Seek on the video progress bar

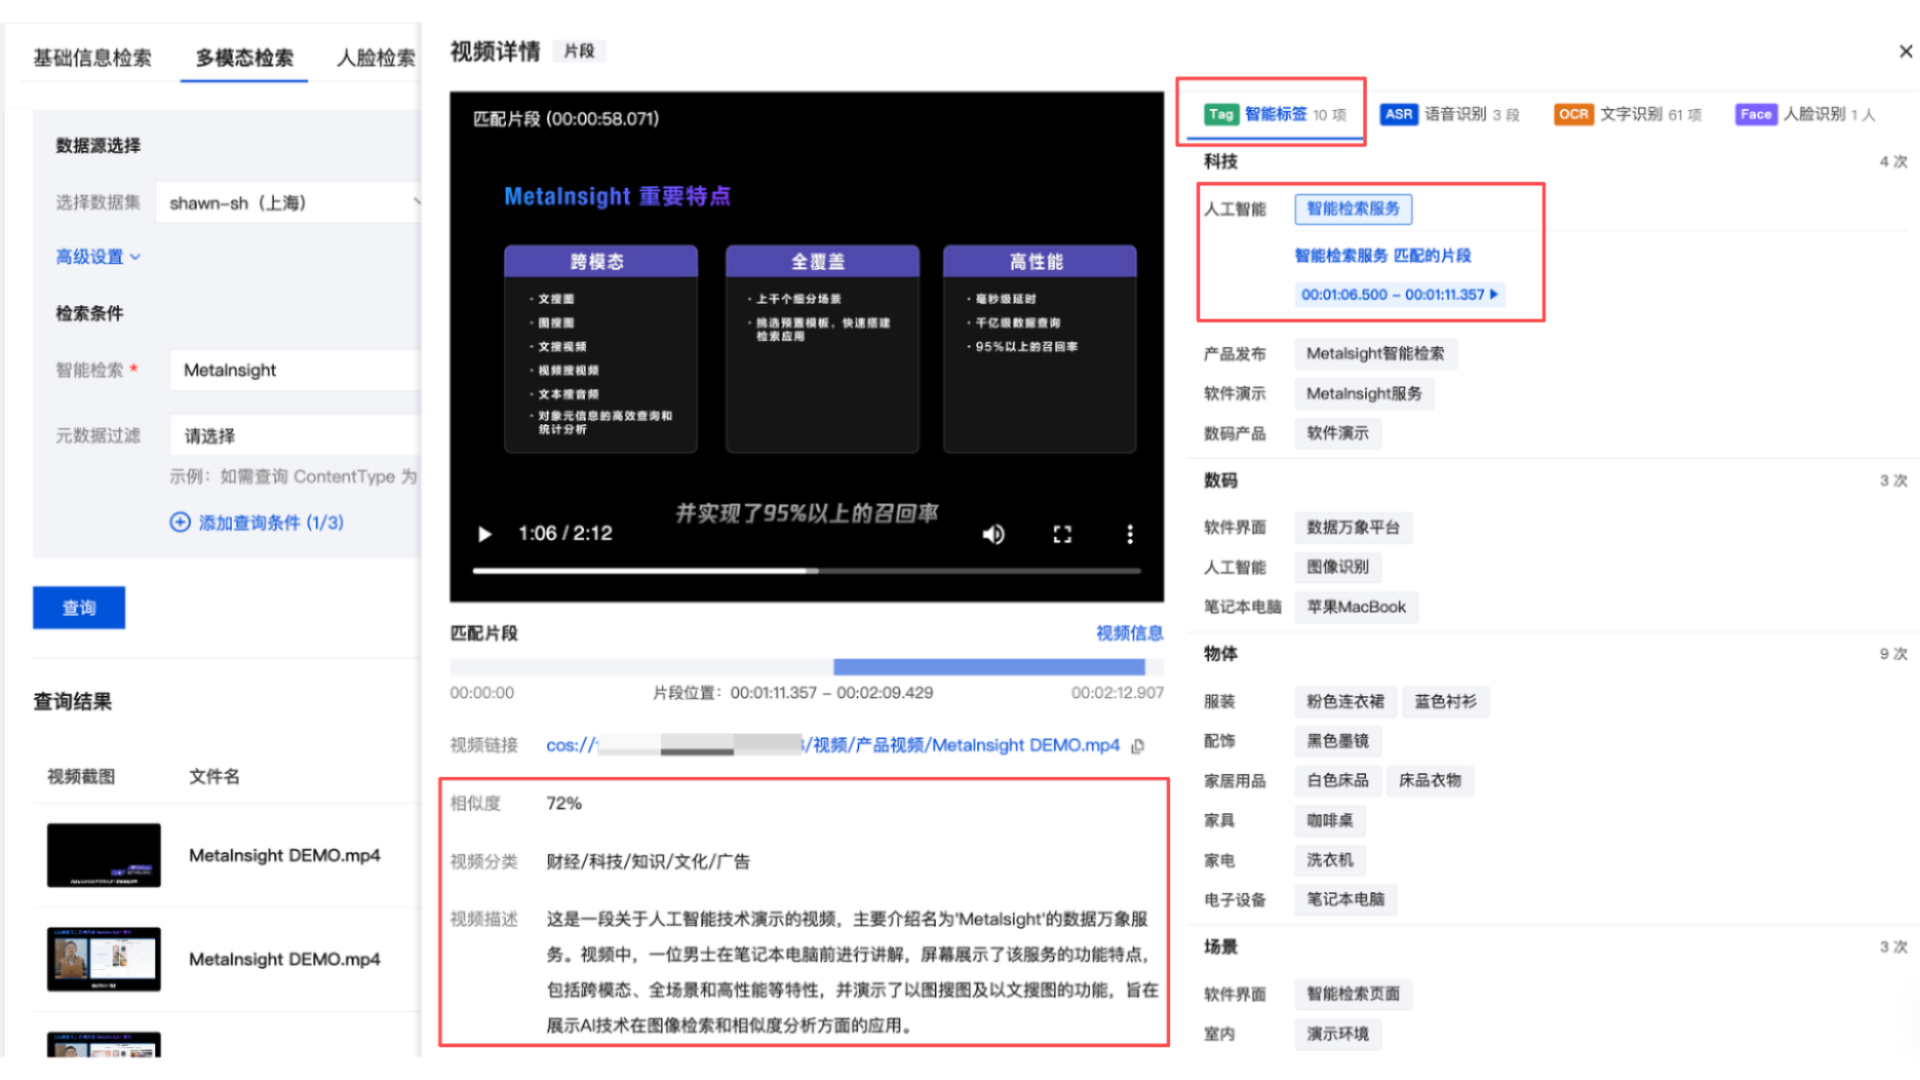tap(806, 571)
